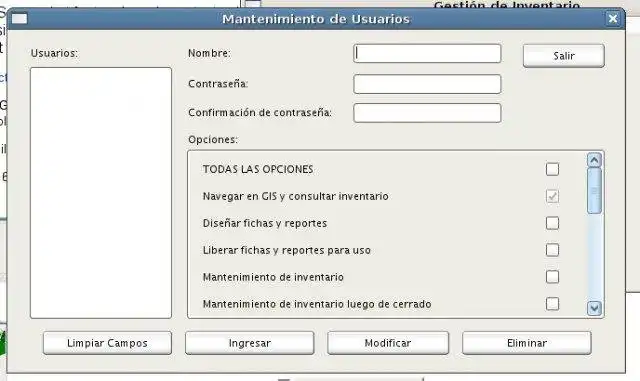Close the Mantenimiento de Usuarios dialog
This screenshot has width=640, height=381.
(613, 18)
